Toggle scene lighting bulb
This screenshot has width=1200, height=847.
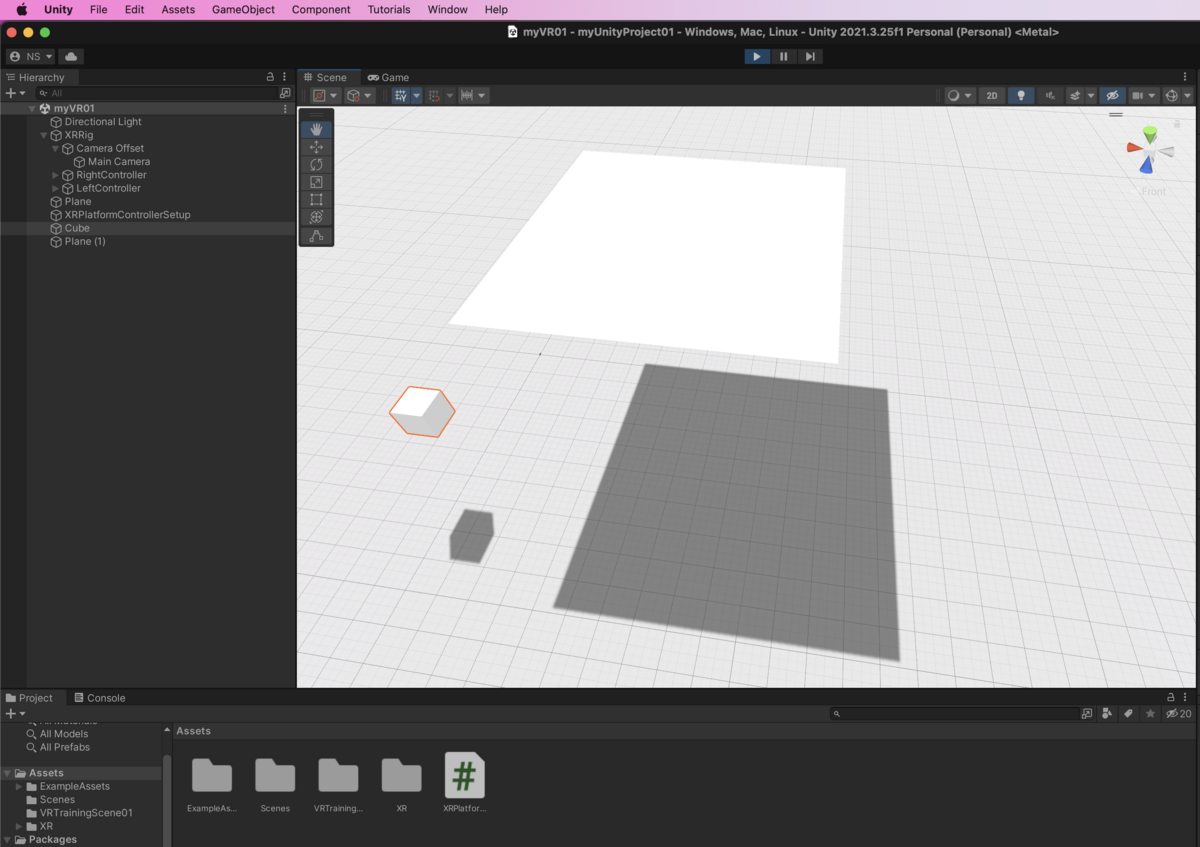(1020, 96)
